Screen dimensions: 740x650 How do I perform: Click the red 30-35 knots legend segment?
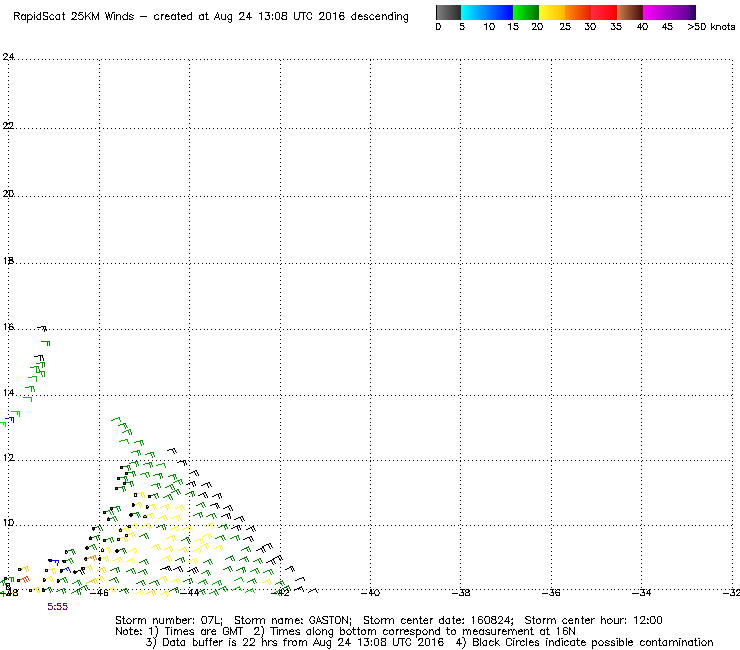(604, 12)
